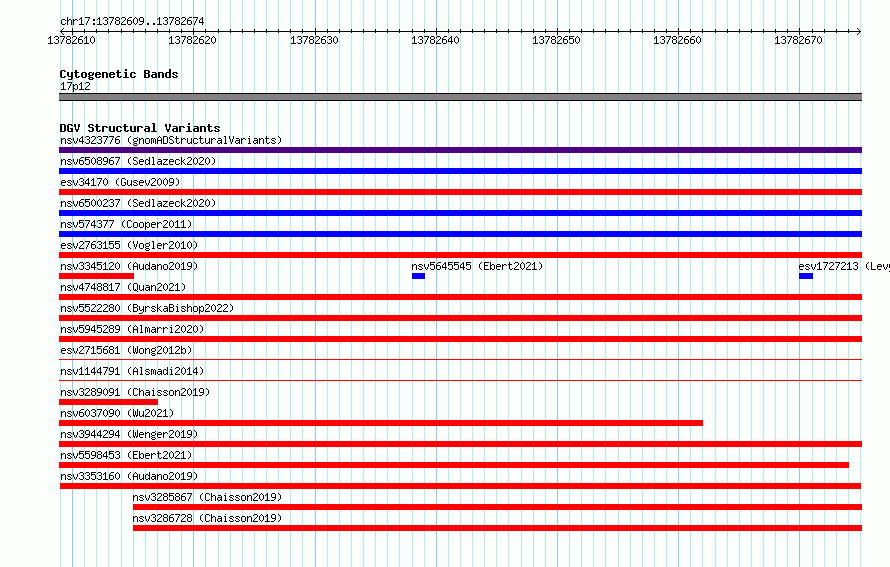Open nsv3944294 (Wenger2019) variant label

coord(129,434)
